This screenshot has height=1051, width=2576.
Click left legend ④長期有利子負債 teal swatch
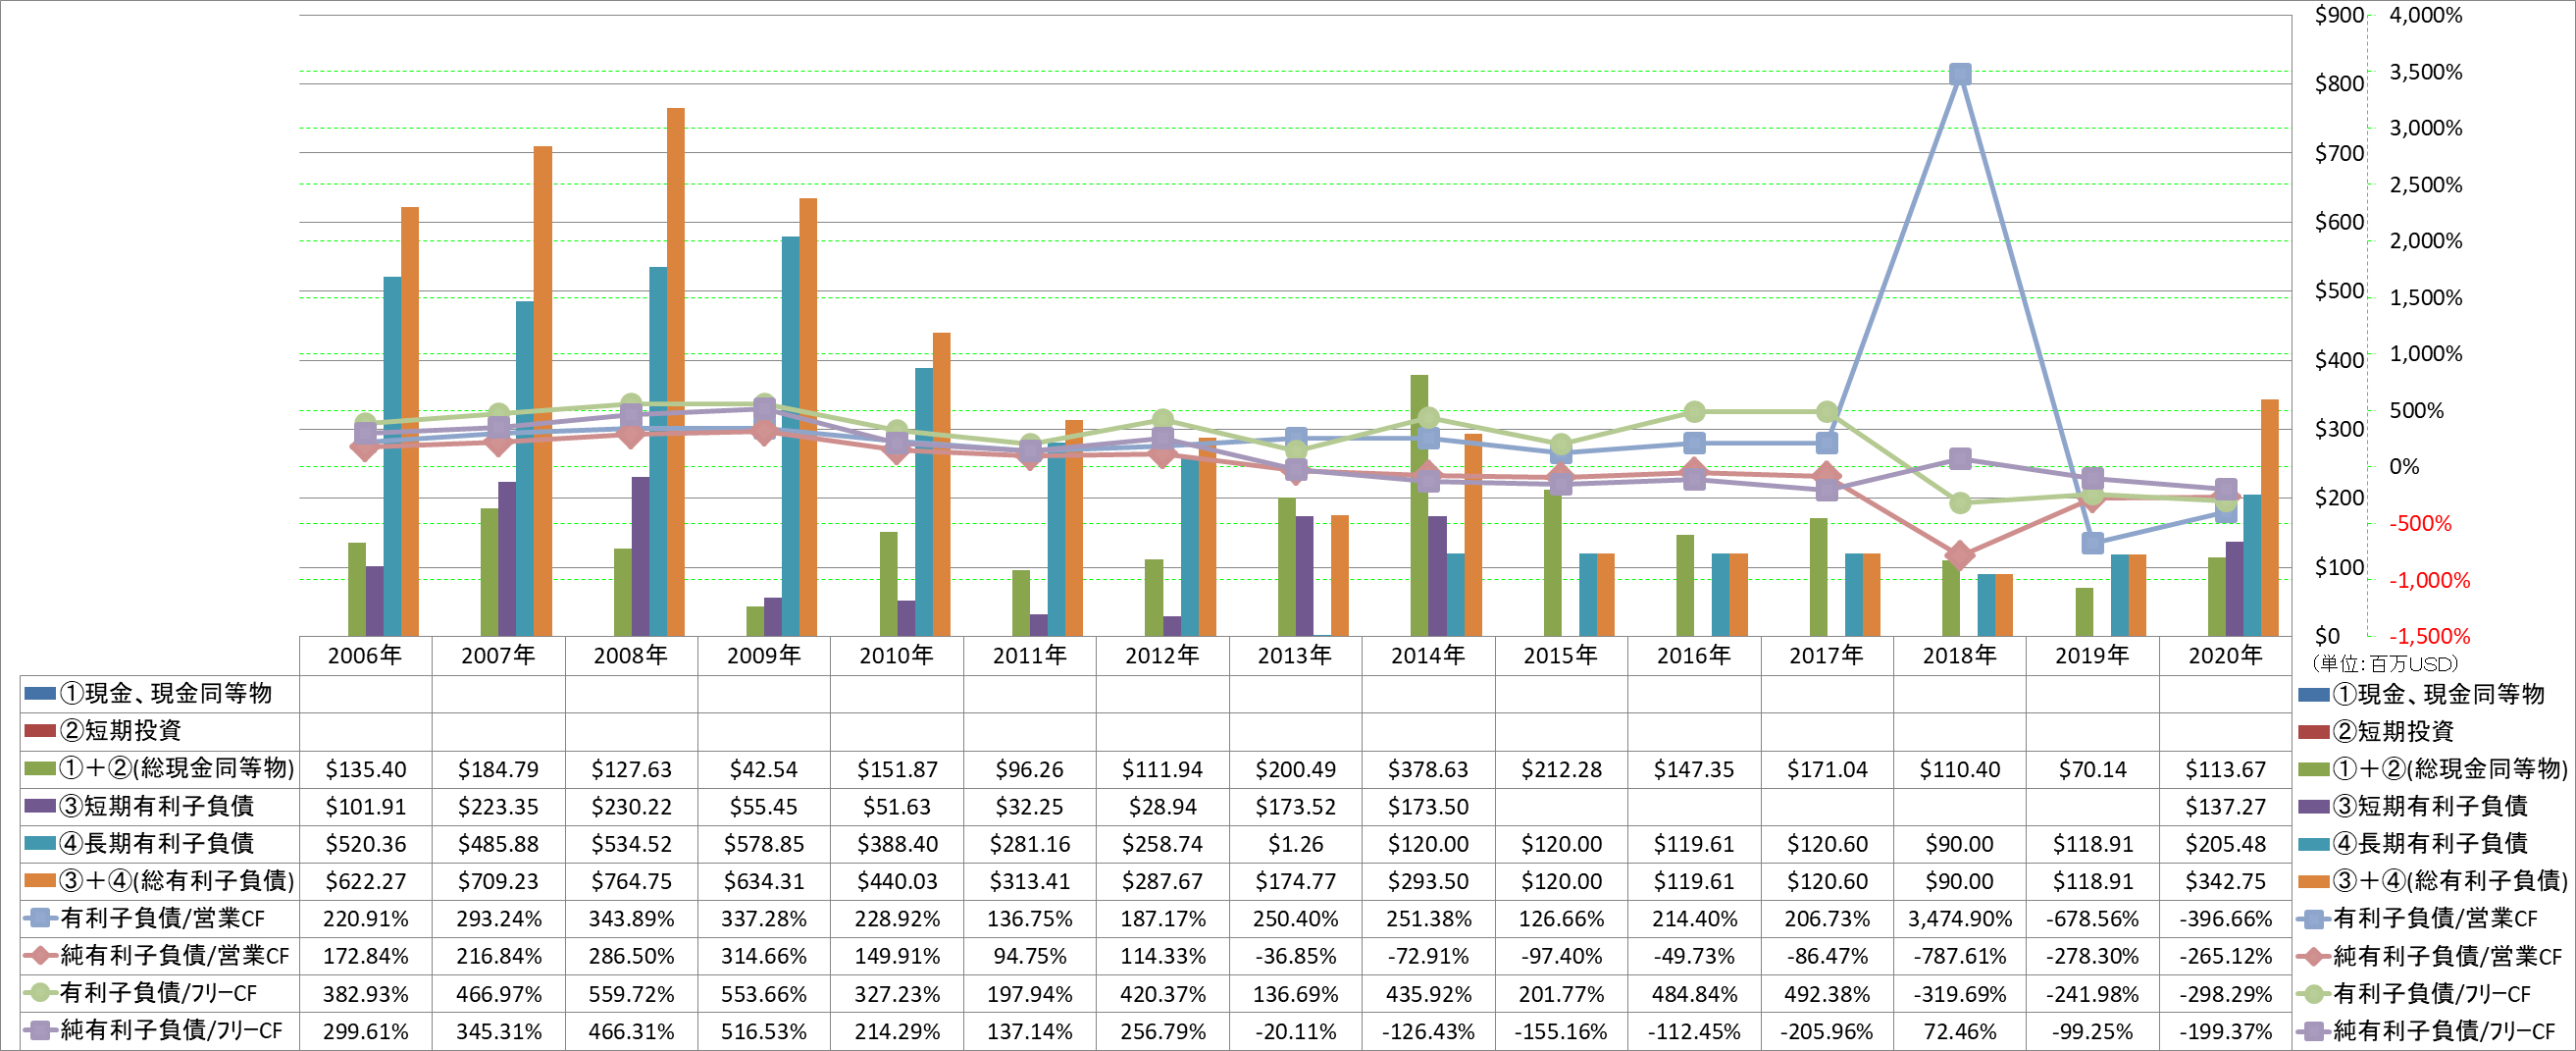(40, 843)
